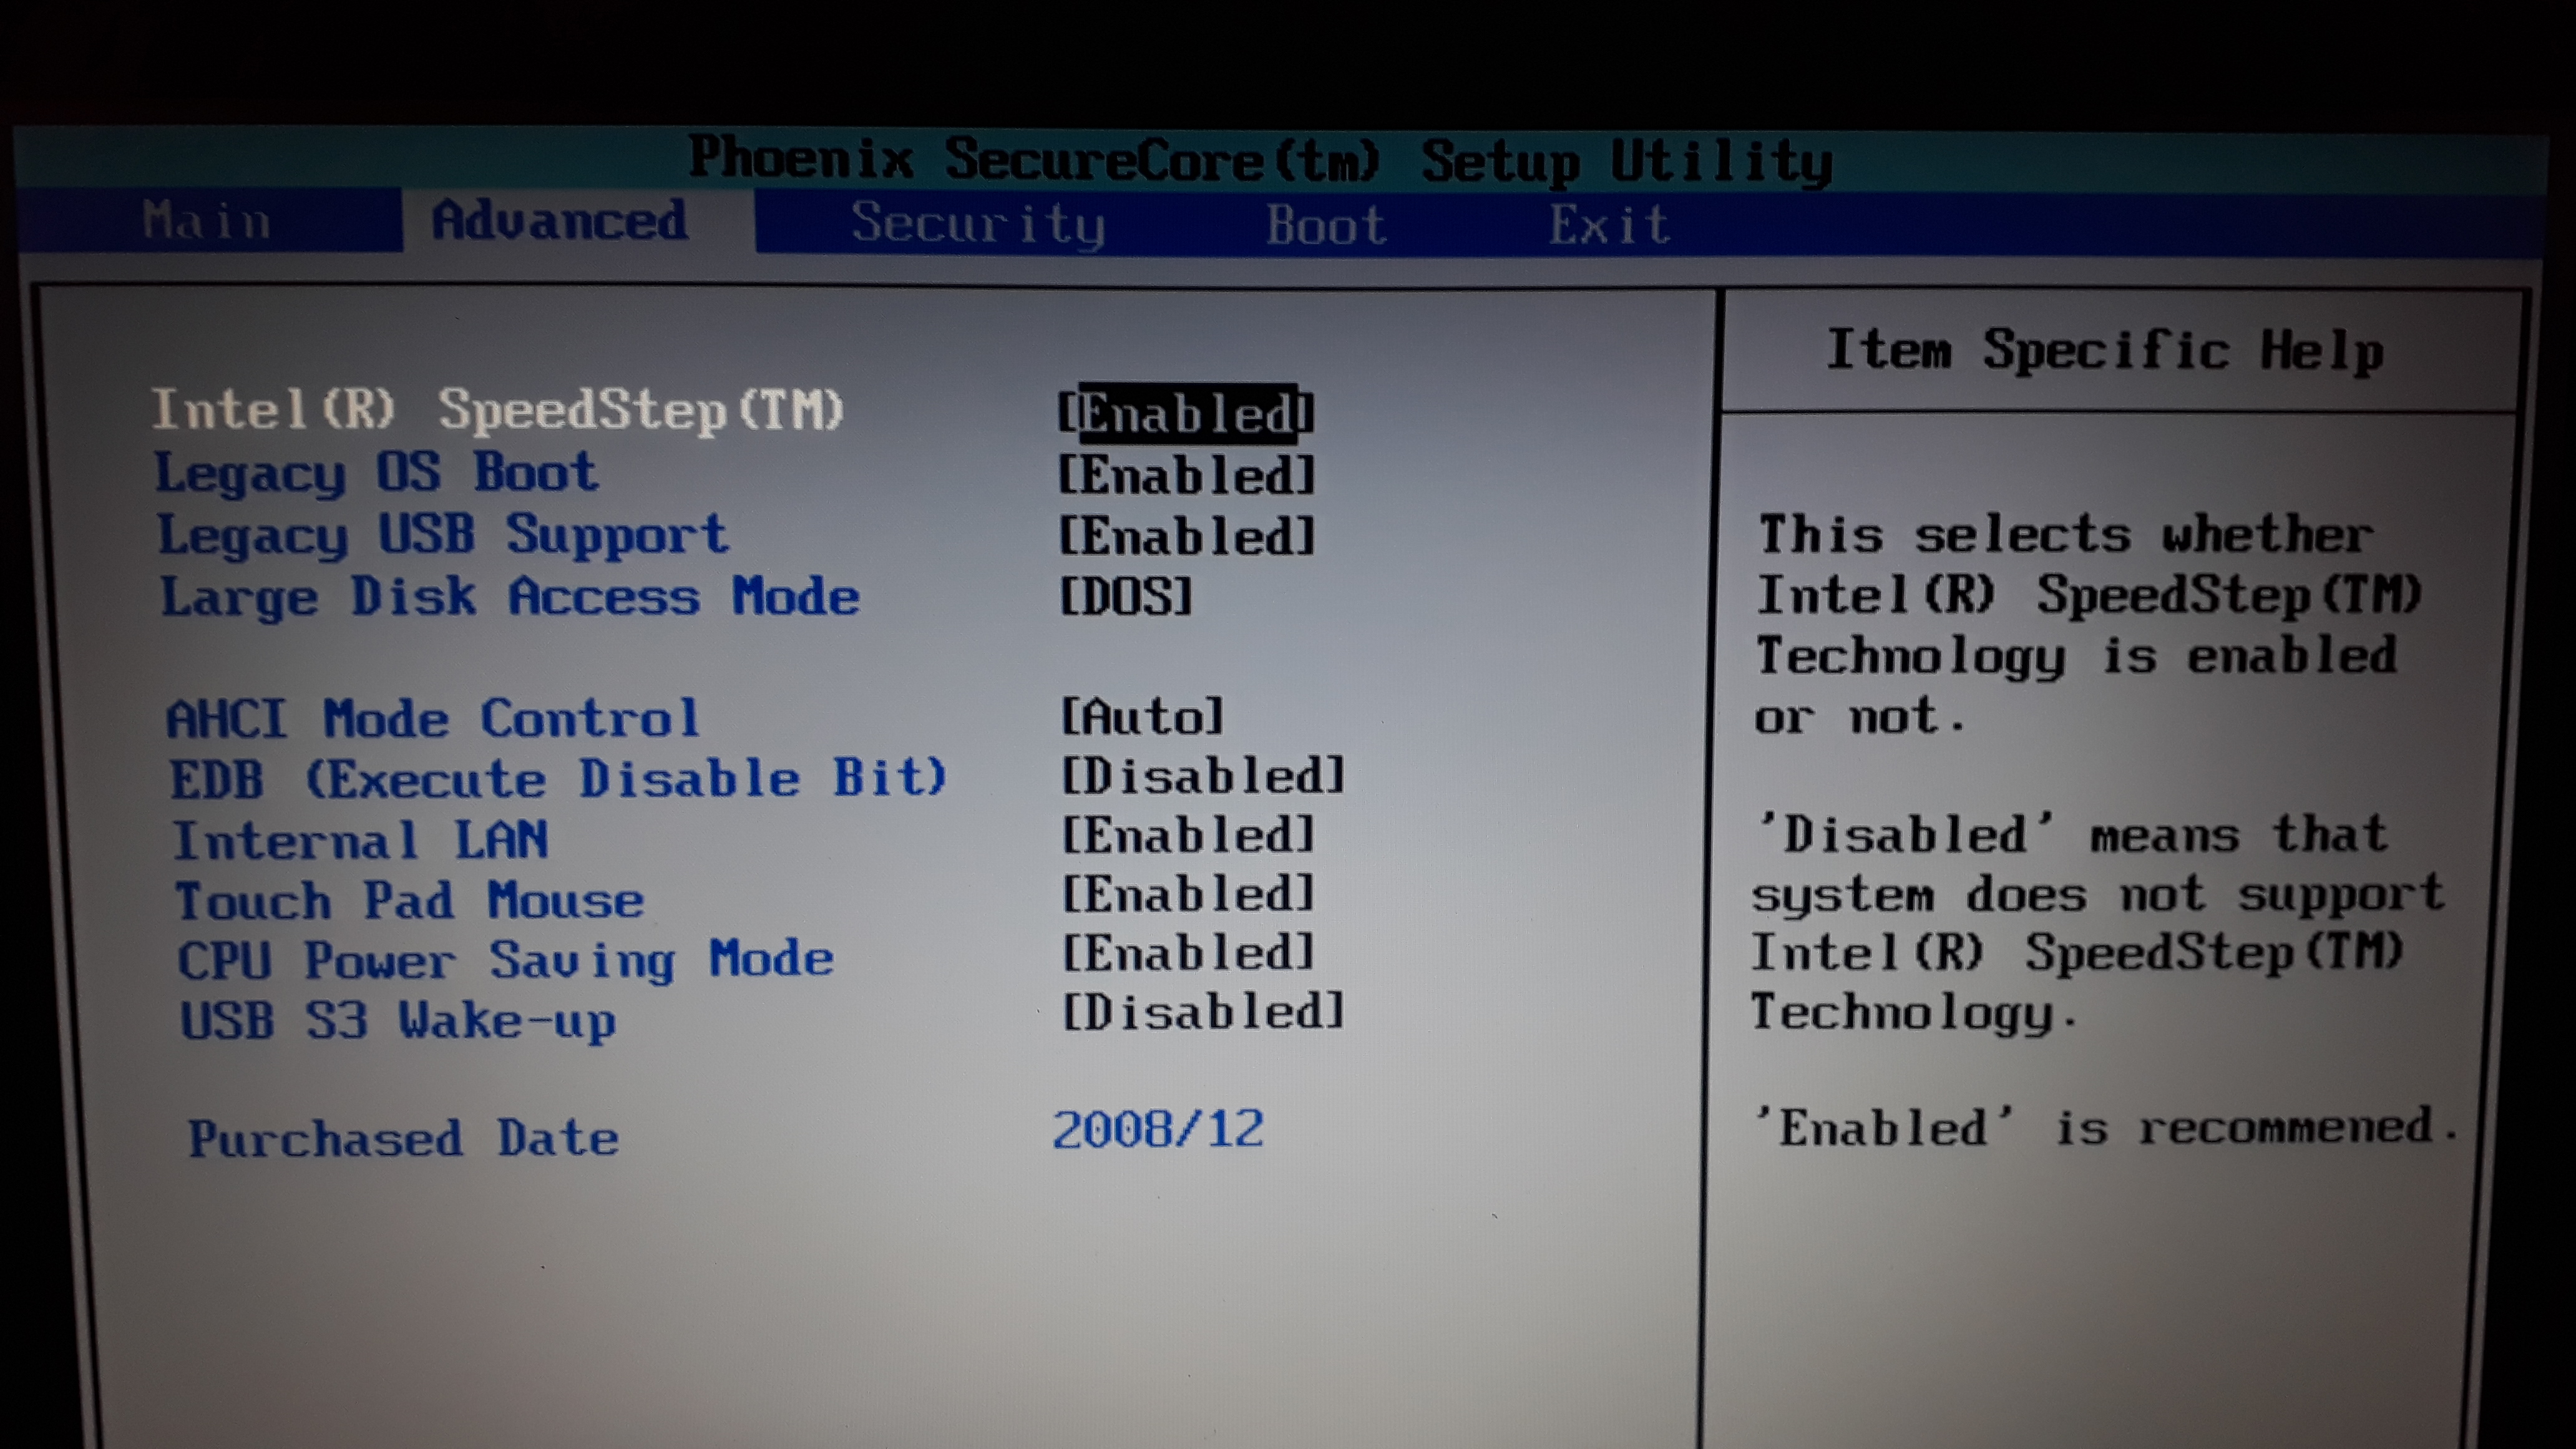Click the Purchased Date label
The width and height of the screenshot is (2576, 1449).
[x=404, y=1138]
